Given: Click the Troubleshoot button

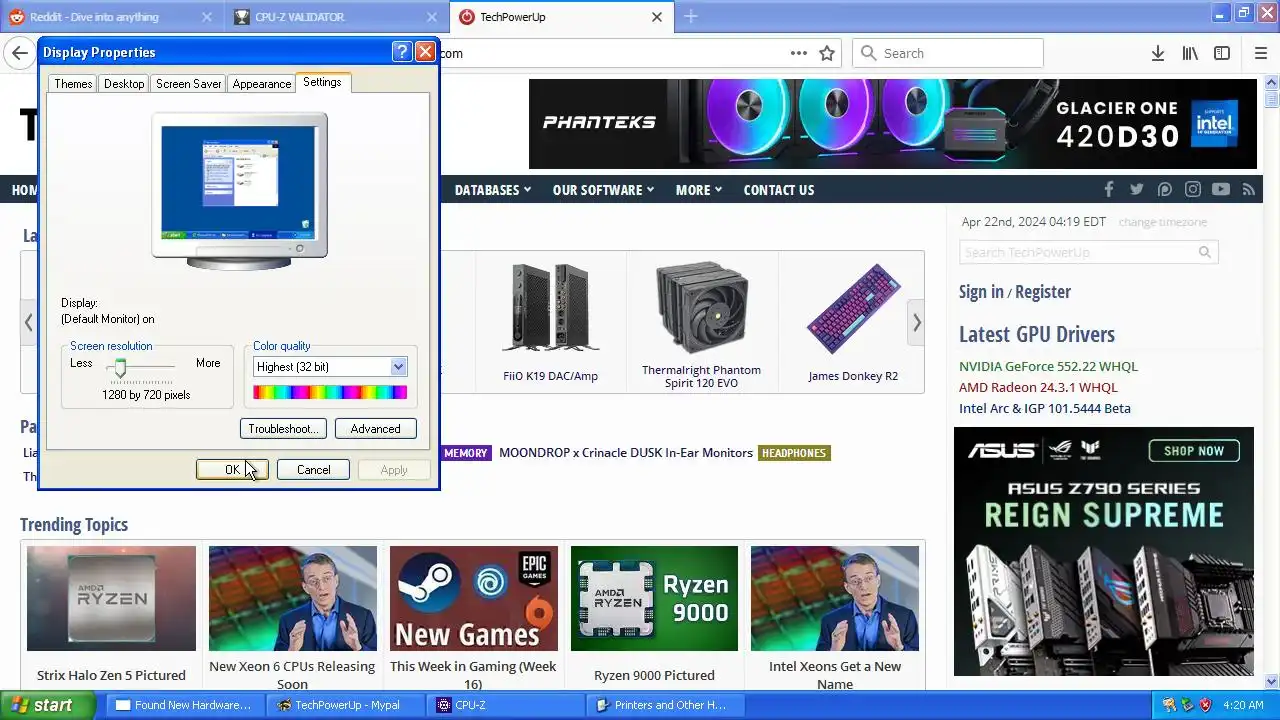Looking at the screenshot, I should tap(283, 428).
